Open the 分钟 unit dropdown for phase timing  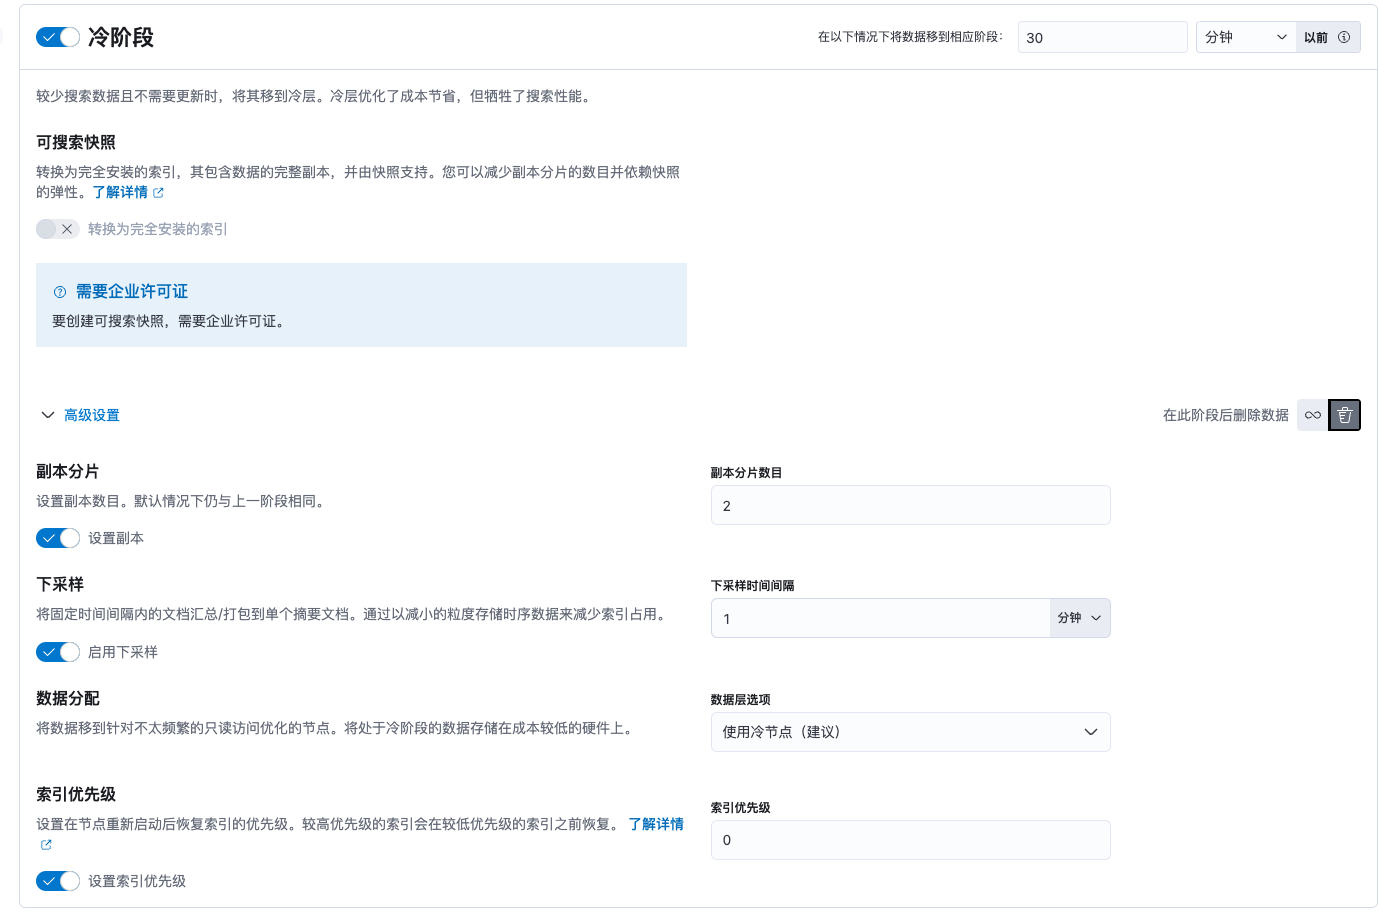pos(1245,37)
